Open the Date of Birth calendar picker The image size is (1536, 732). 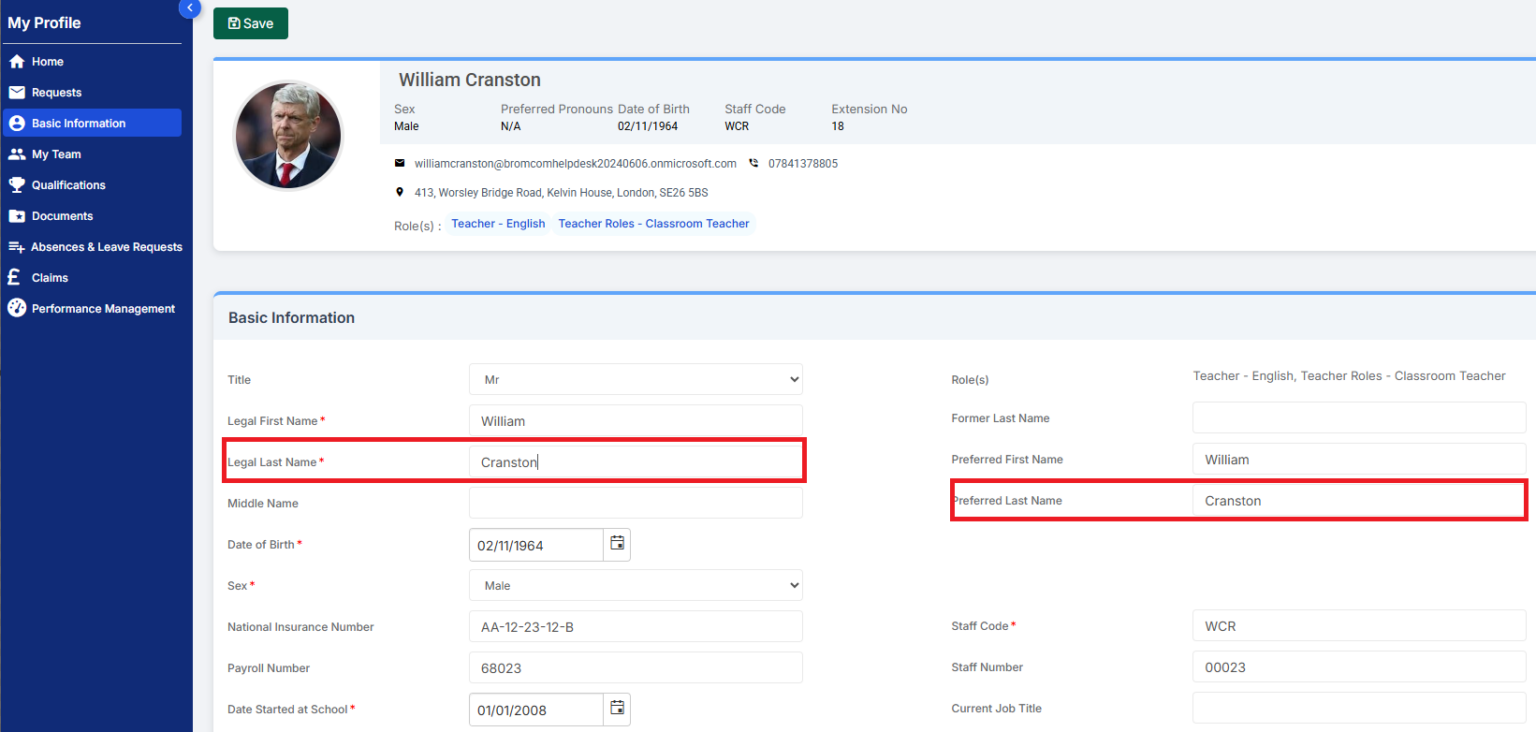(x=617, y=544)
